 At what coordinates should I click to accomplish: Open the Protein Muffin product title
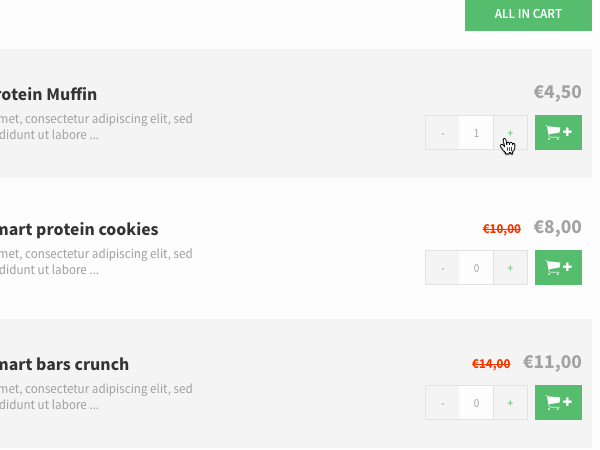(48, 94)
